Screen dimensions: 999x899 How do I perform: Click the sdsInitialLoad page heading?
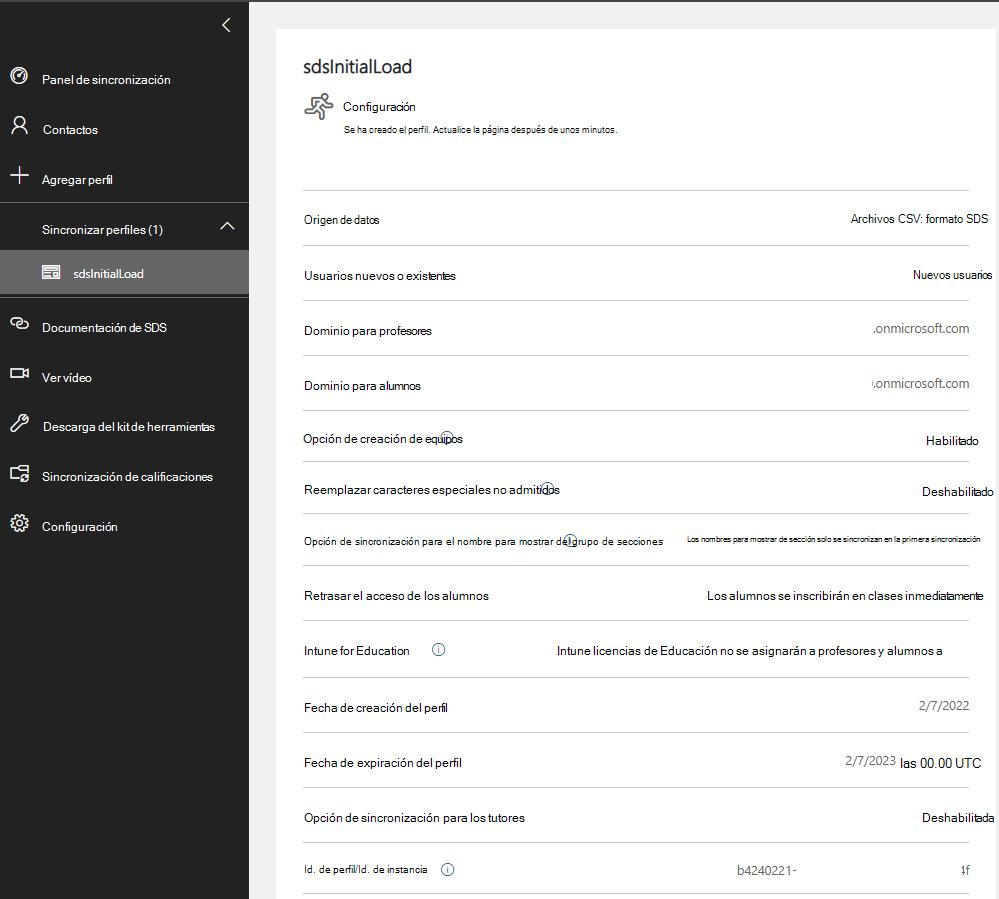(358, 67)
